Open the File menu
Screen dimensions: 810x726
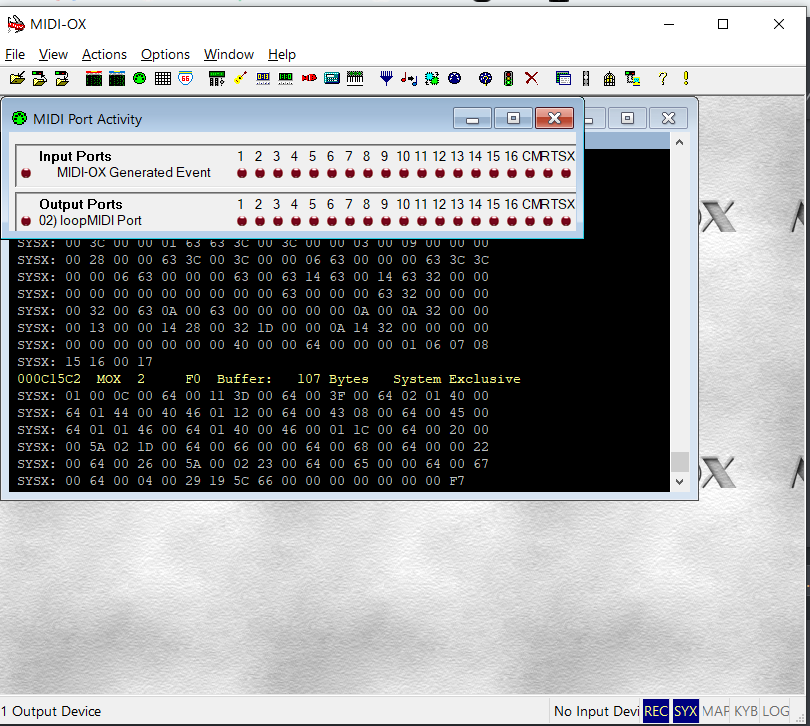(x=15, y=54)
